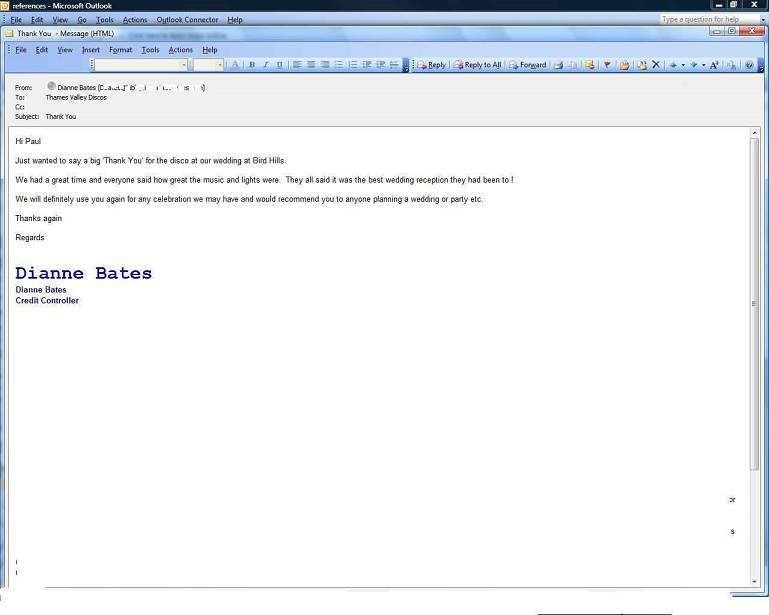Screen dimensions: 769x615
Task: Expand the font name dropdown
Action: point(183,65)
